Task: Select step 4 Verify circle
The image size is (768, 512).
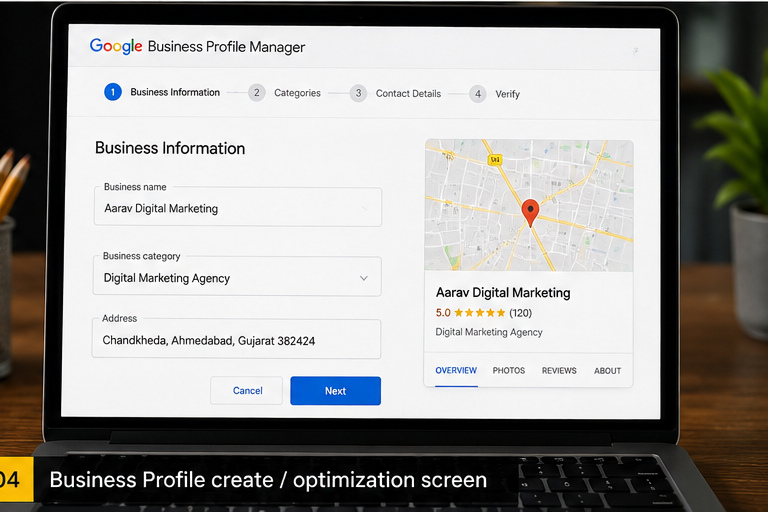Action: tap(478, 94)
